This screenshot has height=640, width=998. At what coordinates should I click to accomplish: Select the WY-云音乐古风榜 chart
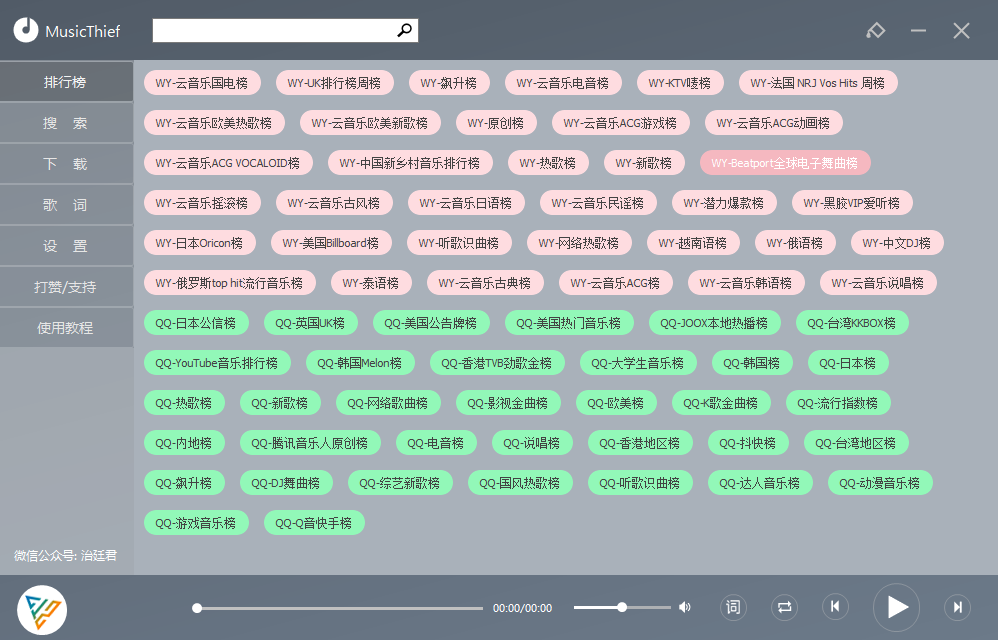[334, 203]
